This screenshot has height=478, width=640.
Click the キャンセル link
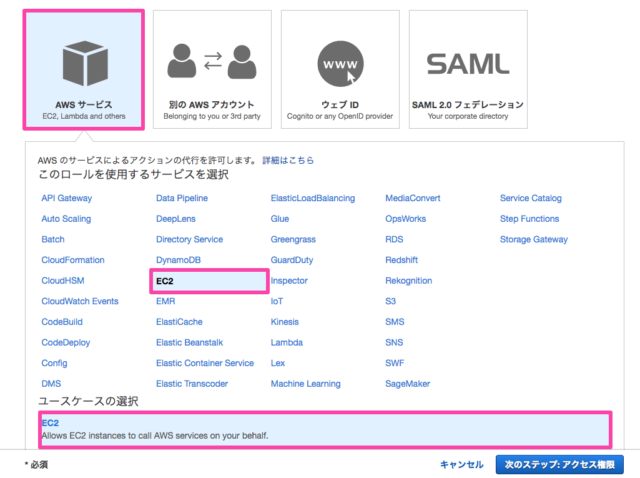(x=462, y=465)
